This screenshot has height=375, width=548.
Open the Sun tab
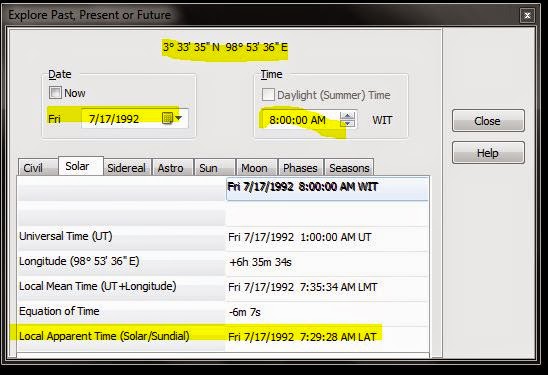click(215, 168)
